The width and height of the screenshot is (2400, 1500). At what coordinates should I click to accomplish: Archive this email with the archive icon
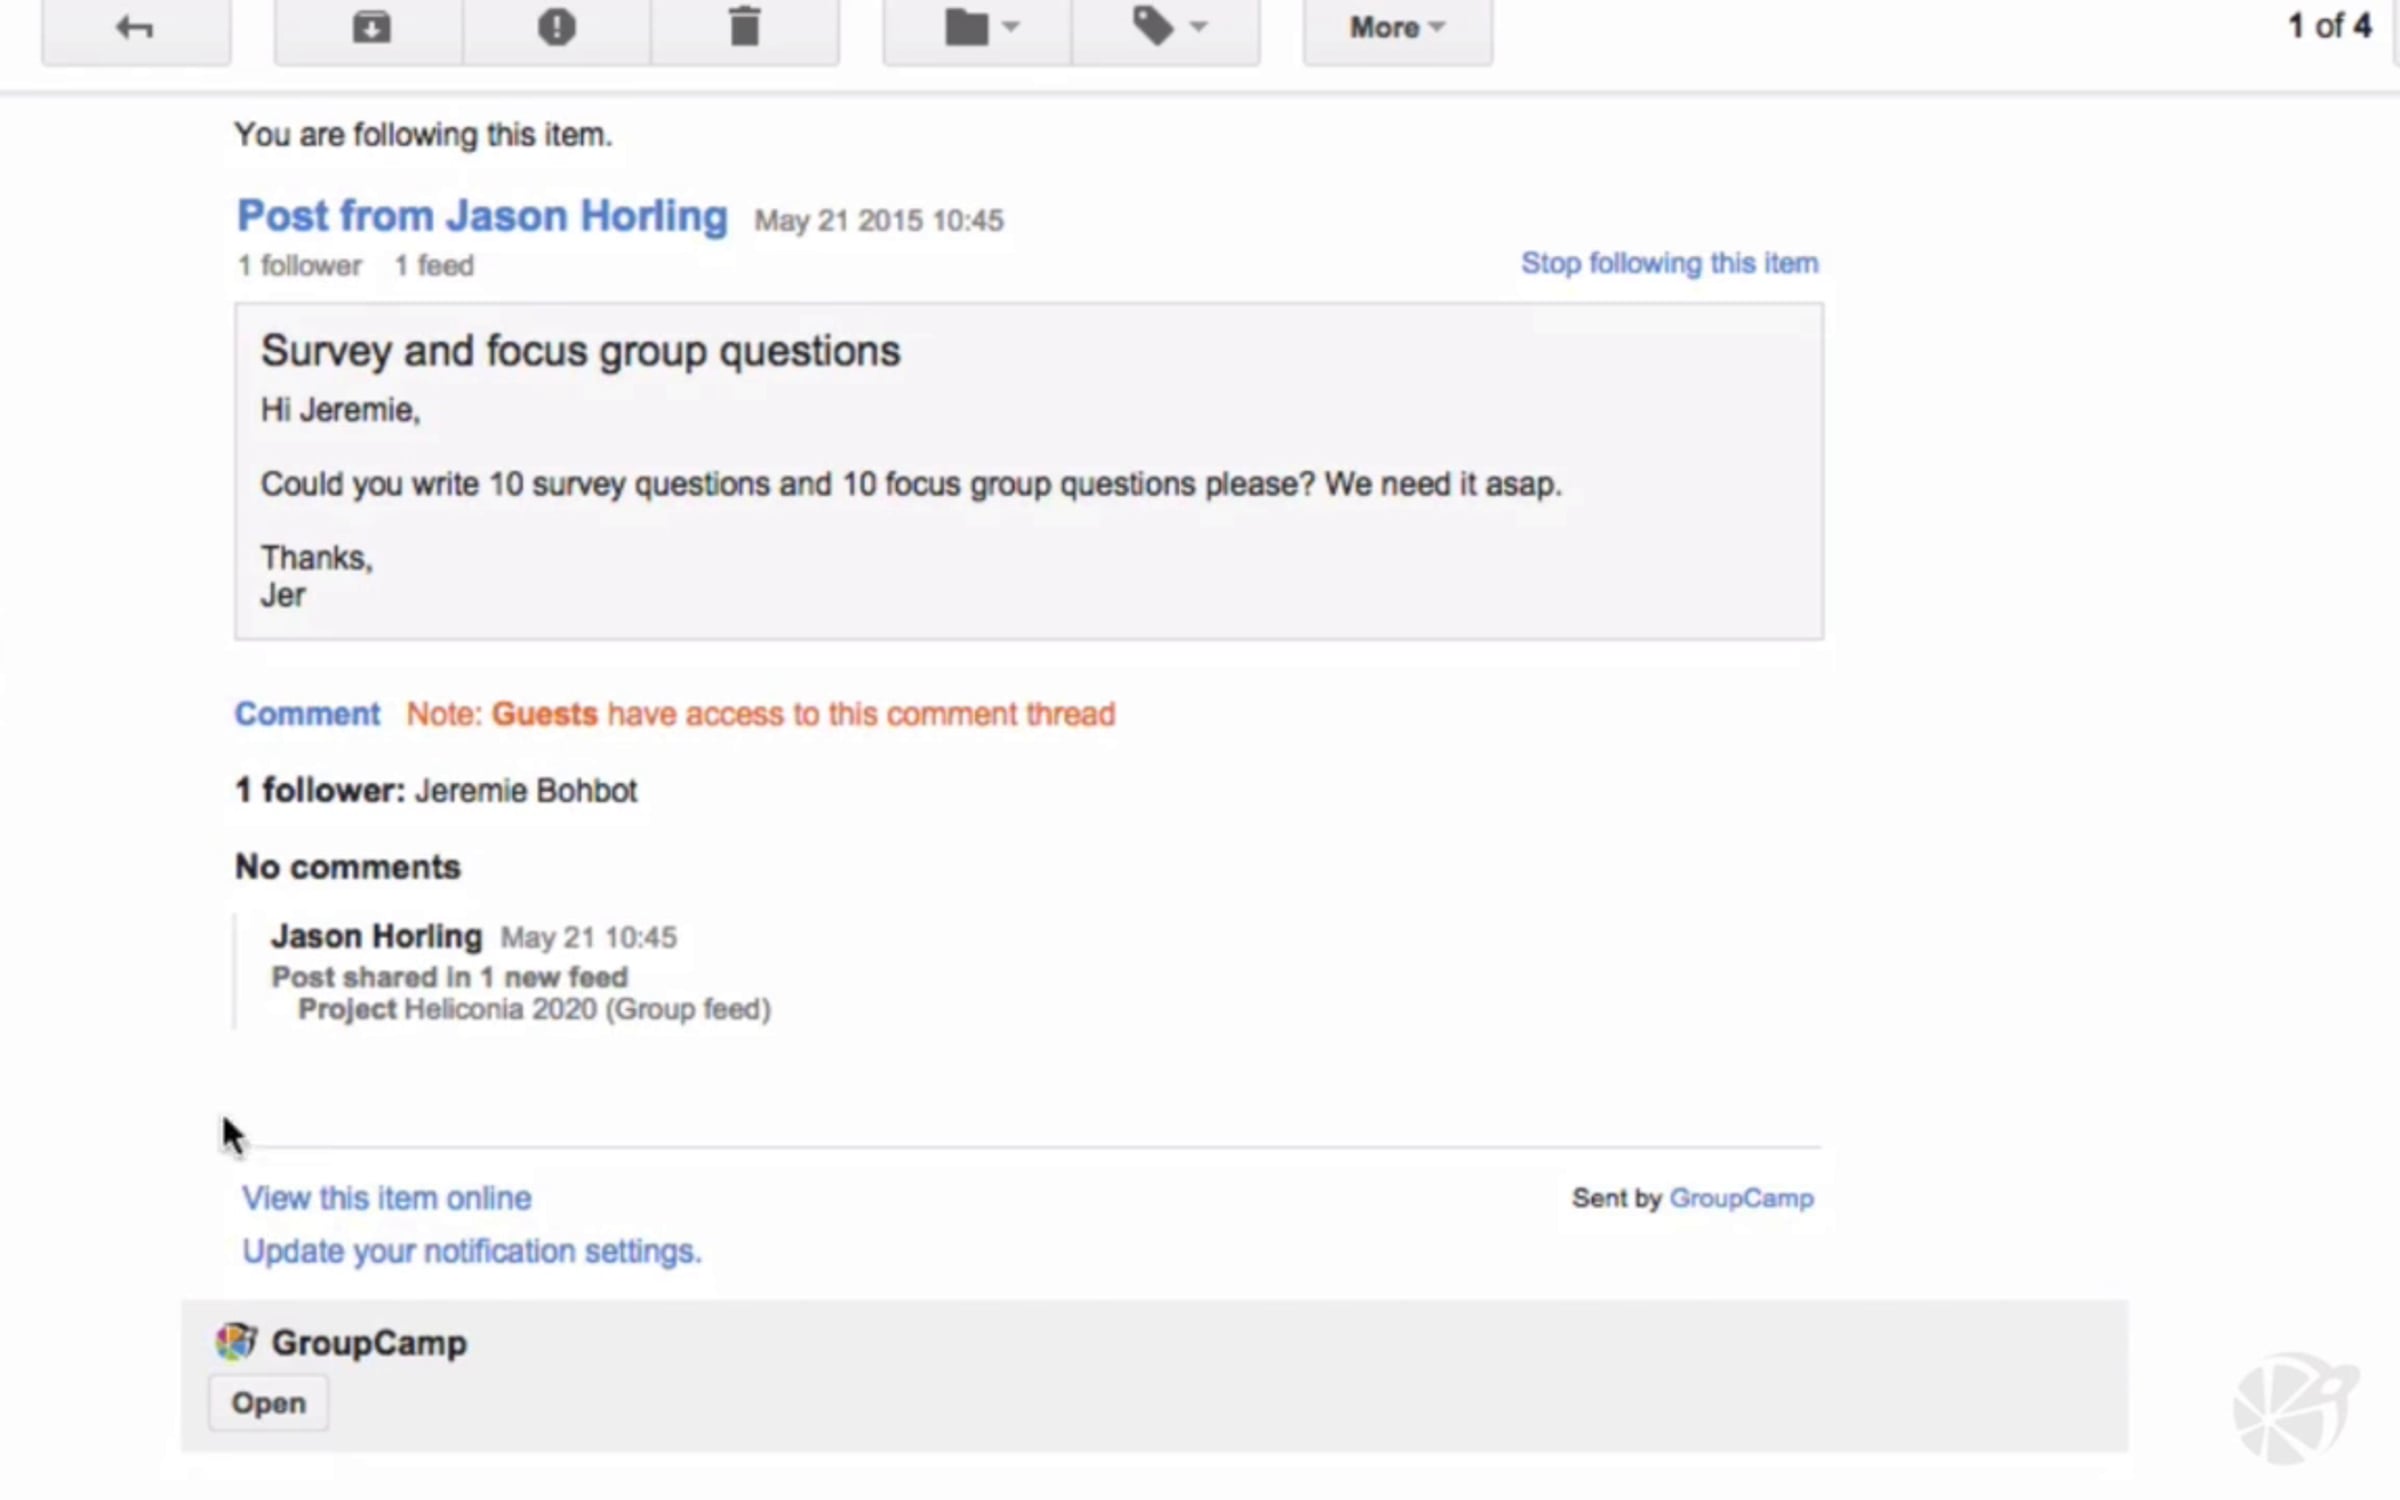370,28
